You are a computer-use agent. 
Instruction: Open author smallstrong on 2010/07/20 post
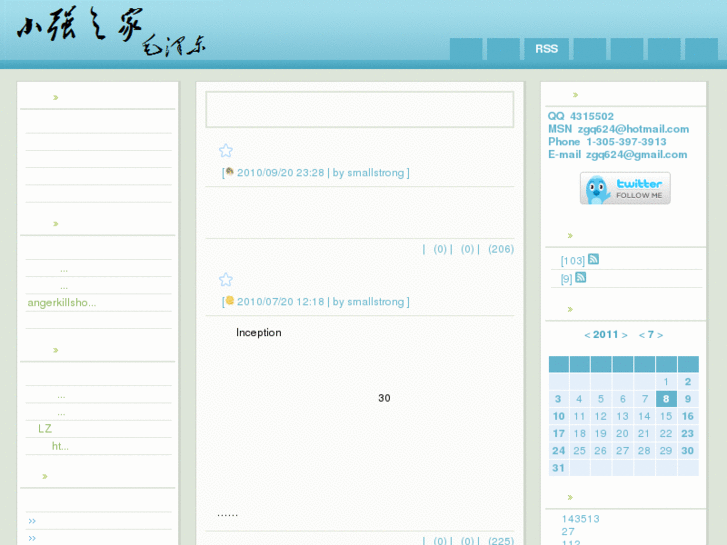click(x=376, y=301)
